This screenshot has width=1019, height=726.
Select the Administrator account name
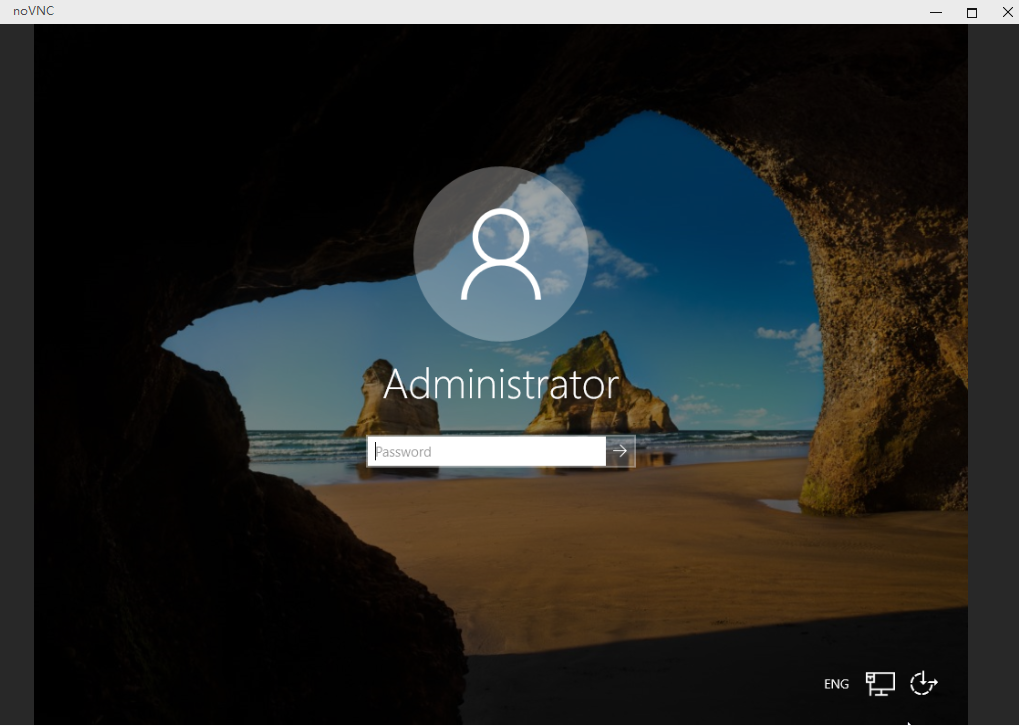pos(500,385)
